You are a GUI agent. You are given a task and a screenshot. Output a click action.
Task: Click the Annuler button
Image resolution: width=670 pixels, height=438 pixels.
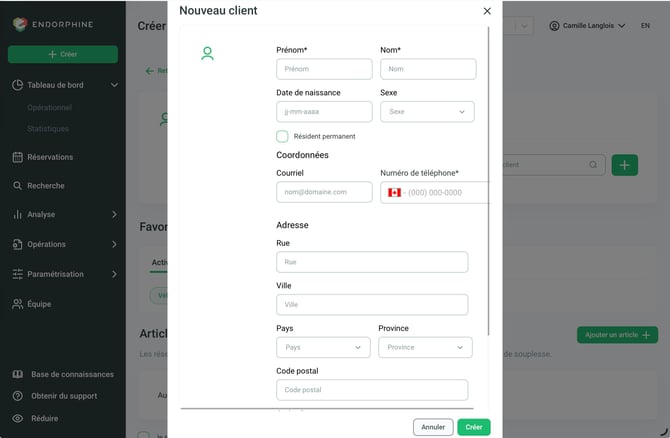coord(433,427)
